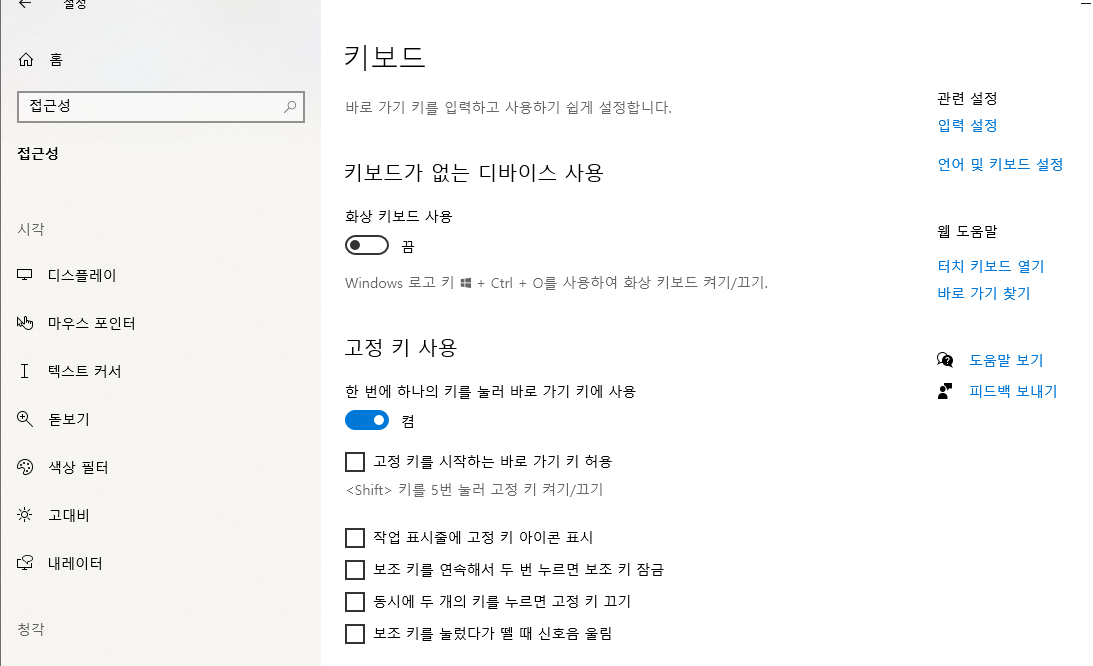
Task: Click the Mouse pointer icon
Action: click(26, 323)
